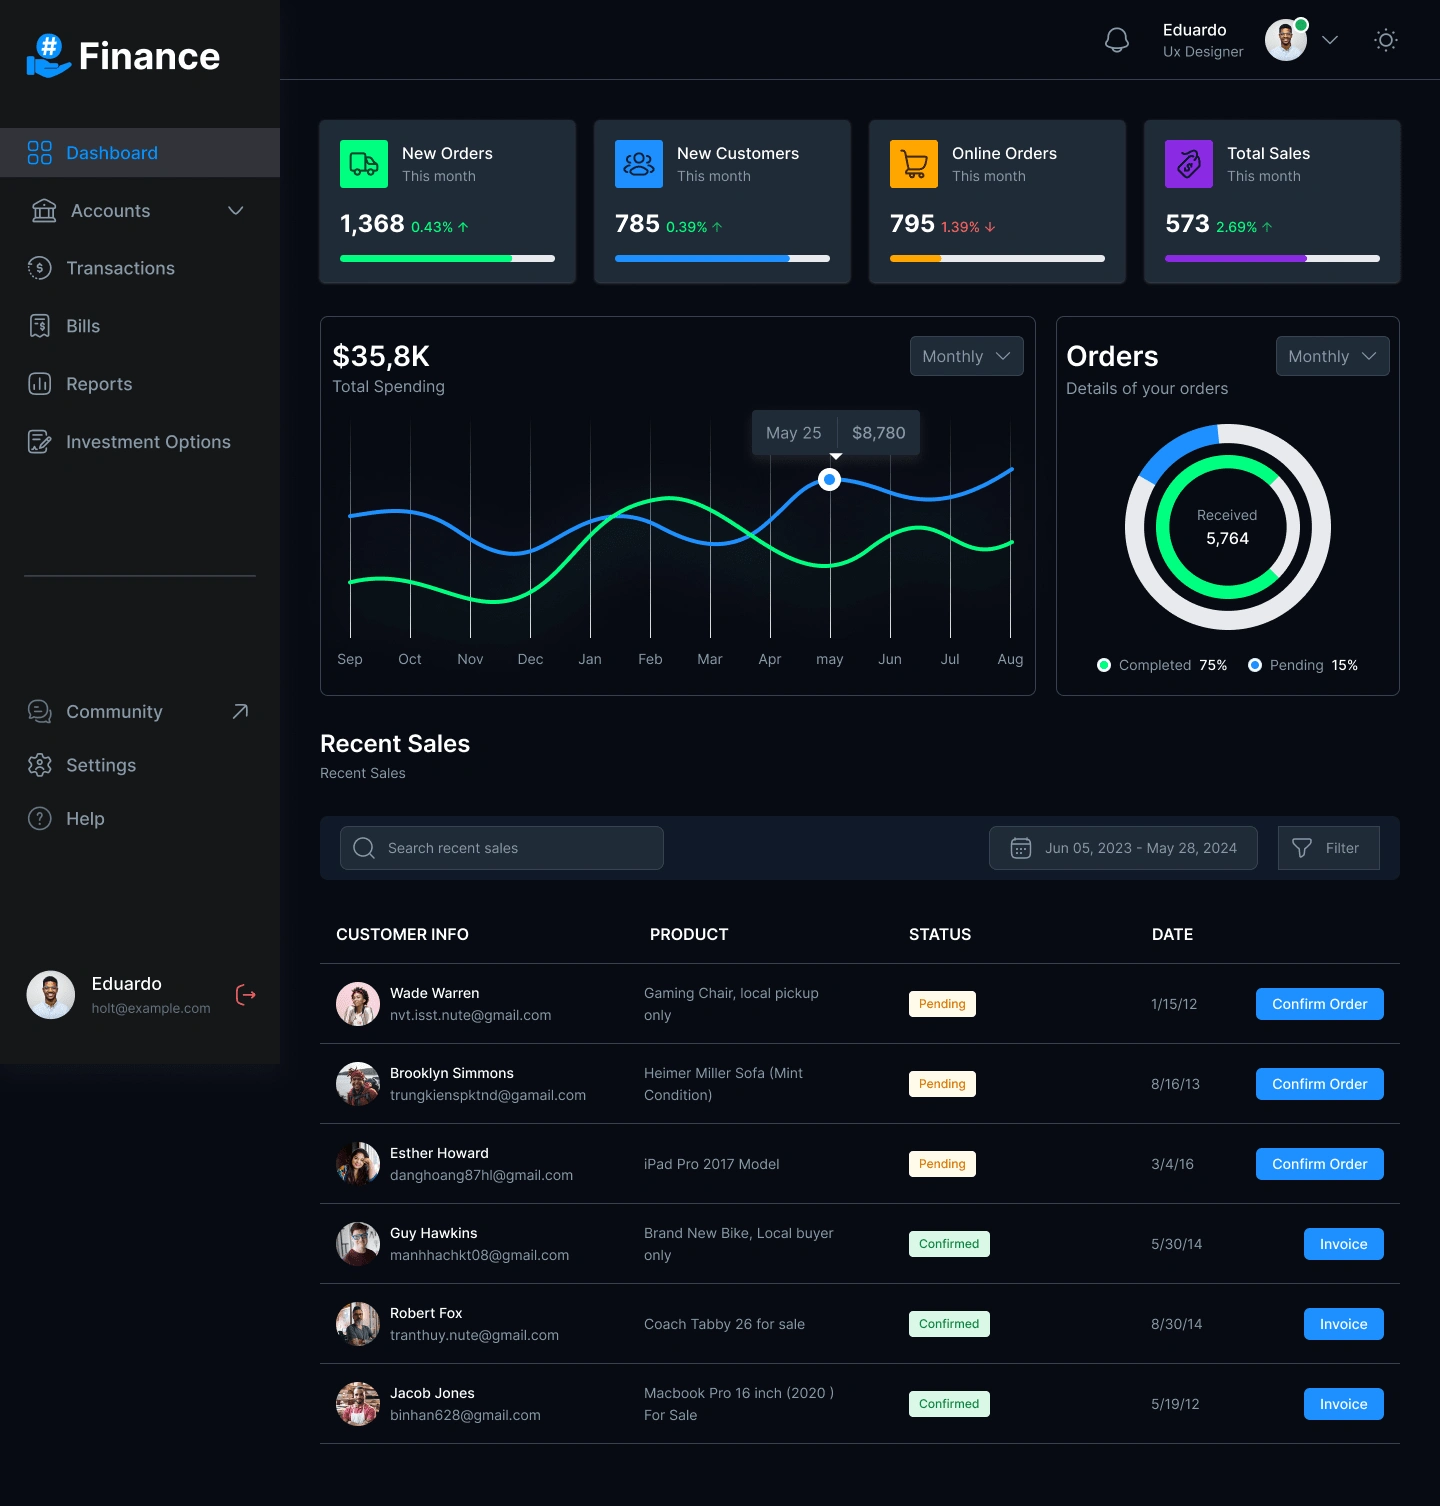This screenshot has width=1440, height=1506.
Task: Click the red logout icon beside Eduardo
Action: tap(245, 995)
